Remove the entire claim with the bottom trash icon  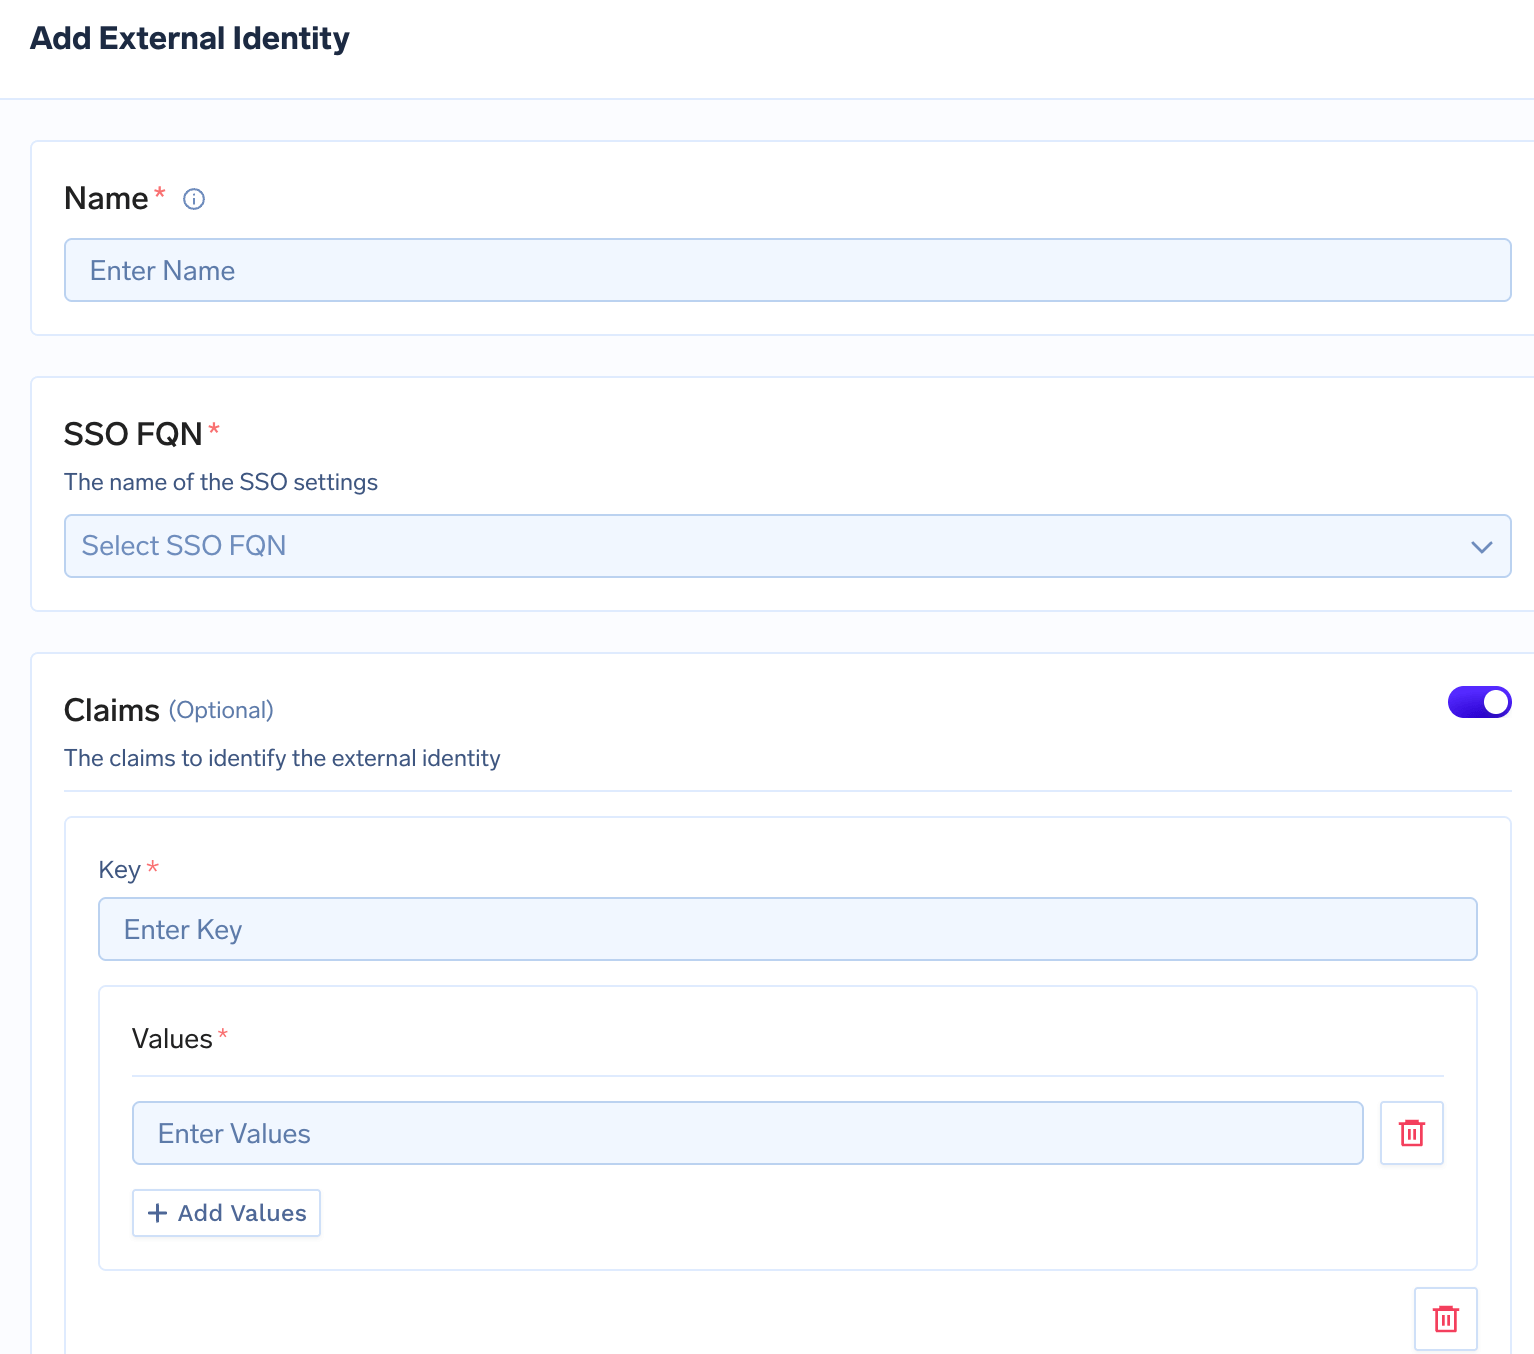point(1445,1318)
